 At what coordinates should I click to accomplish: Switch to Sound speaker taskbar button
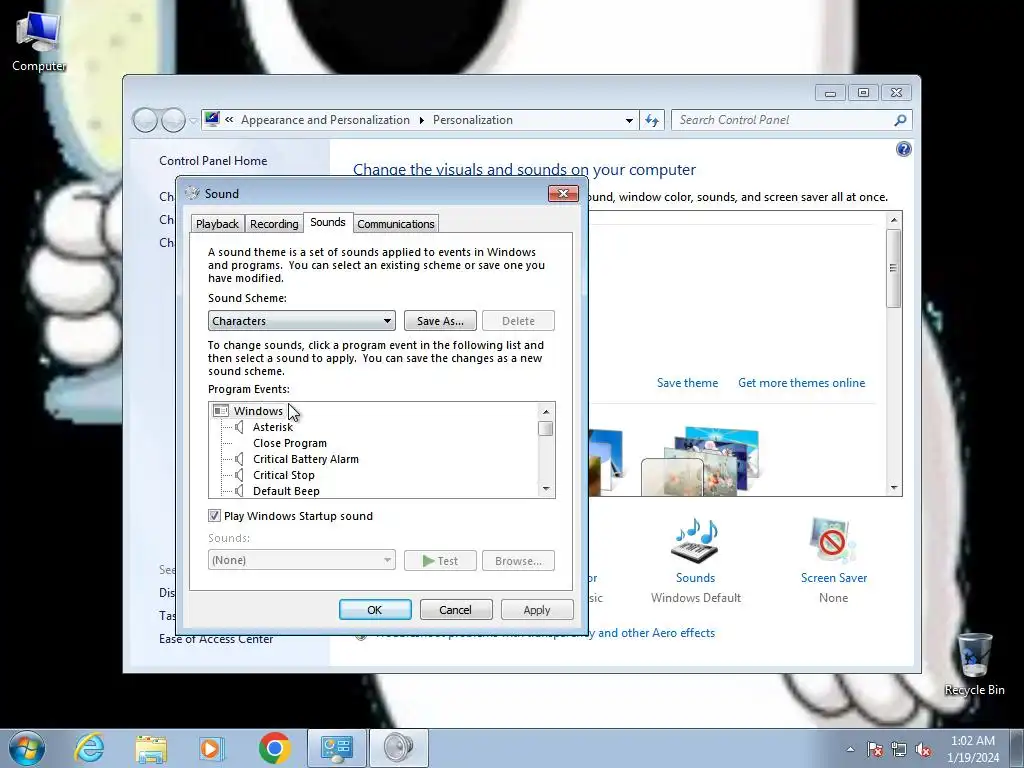tap(399, 748)
